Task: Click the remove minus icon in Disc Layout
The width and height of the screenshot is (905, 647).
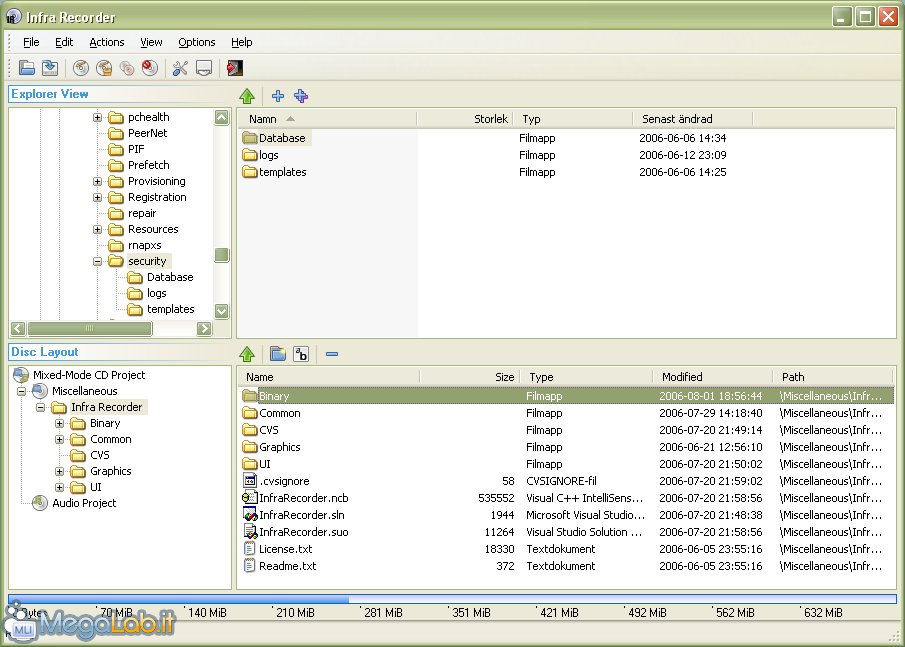Action: [332, 354]
